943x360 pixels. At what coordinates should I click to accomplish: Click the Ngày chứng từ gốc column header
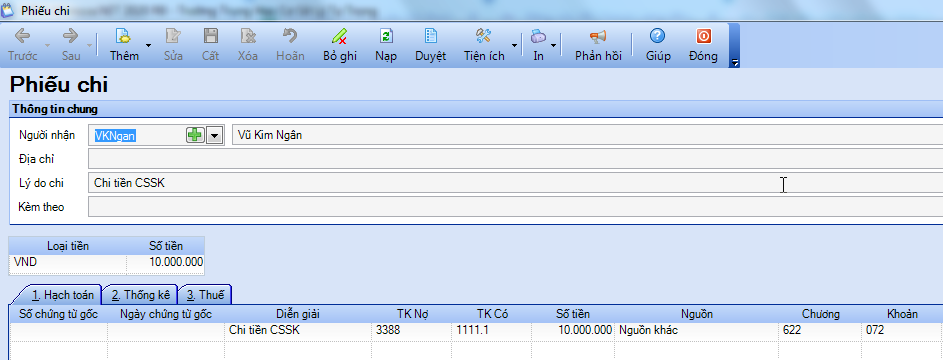pos(166,314)
